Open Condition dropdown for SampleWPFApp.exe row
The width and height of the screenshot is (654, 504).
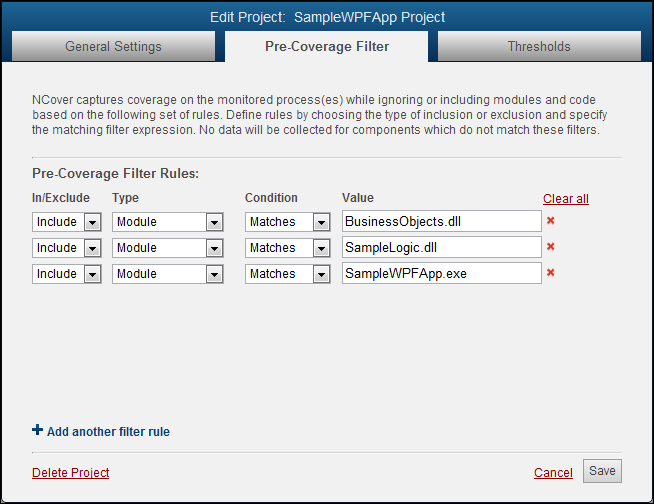click(321, 274)
